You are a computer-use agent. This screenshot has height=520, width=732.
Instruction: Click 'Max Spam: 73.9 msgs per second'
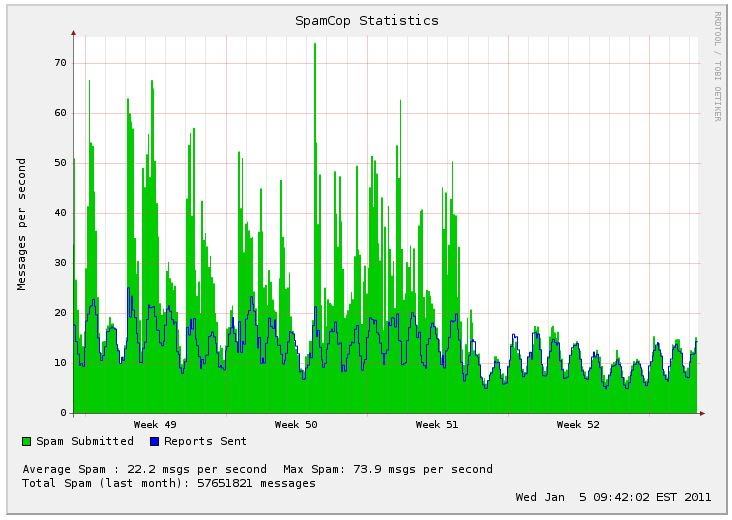388,469
